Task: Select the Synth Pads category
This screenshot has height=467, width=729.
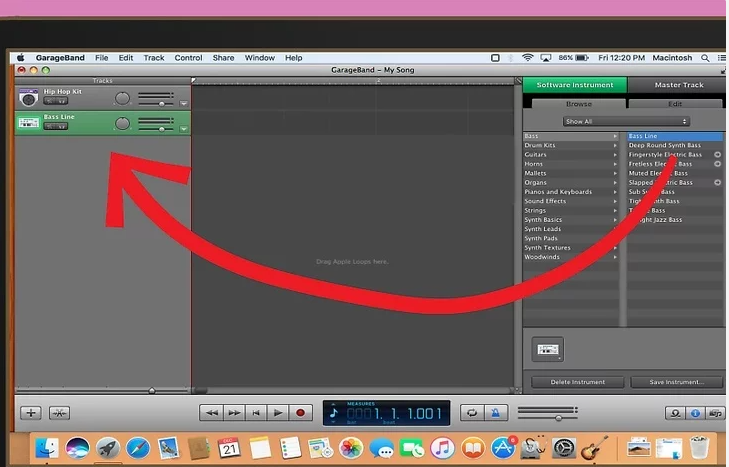Action: pos(571,238)
